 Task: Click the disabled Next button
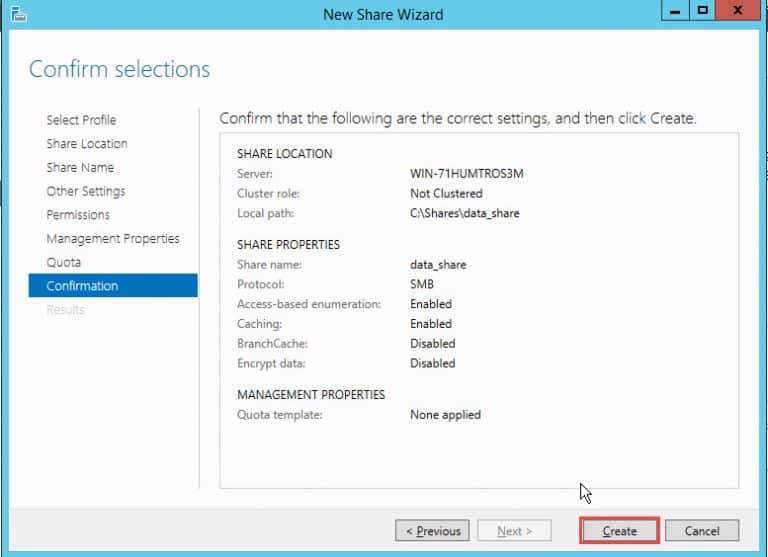pos(514,531)
